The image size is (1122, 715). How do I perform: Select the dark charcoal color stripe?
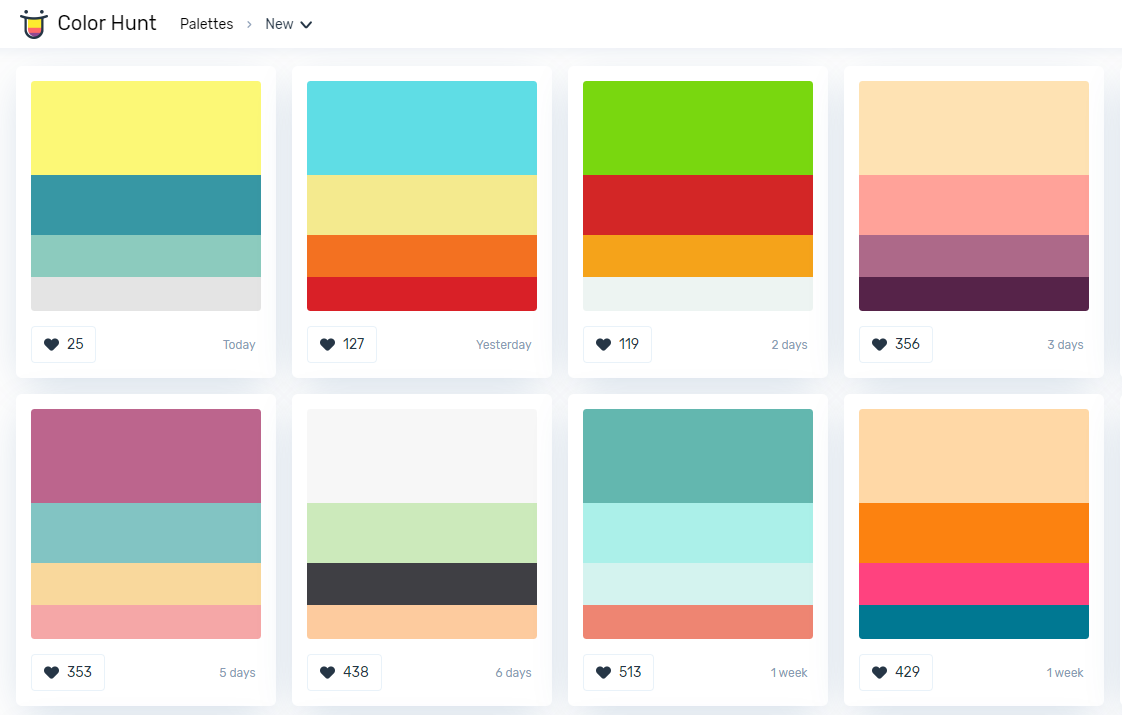(422, 584)
